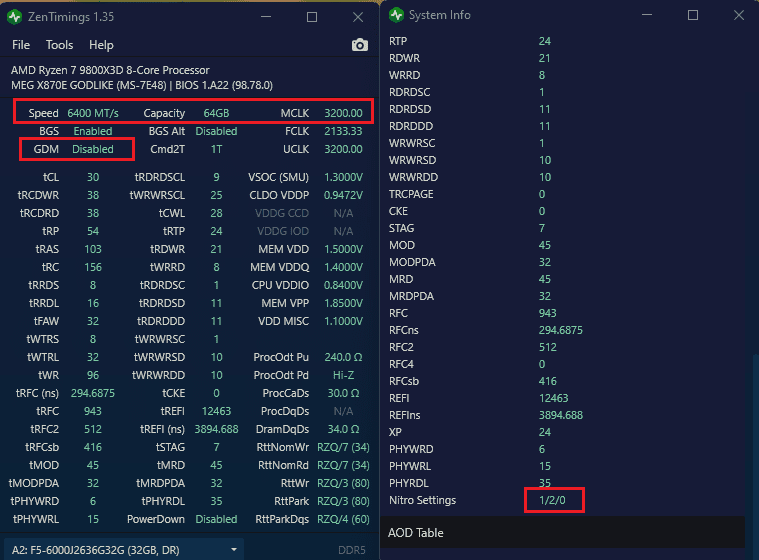
Task: Open the File menu
Action: [21, 45]
